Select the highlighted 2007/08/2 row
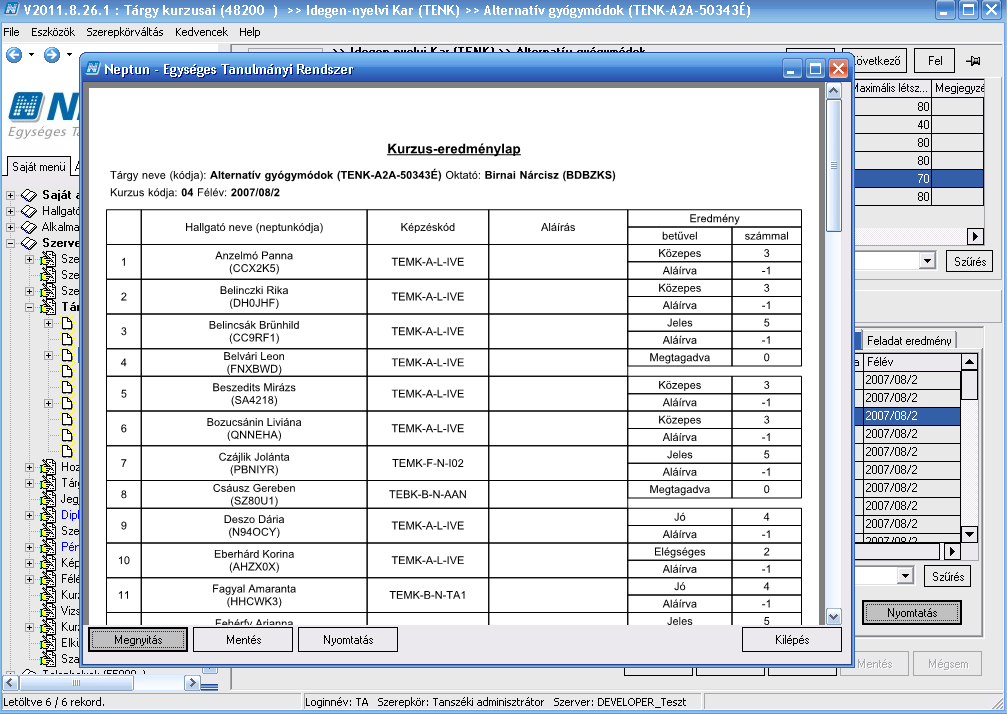 [908, 415]
